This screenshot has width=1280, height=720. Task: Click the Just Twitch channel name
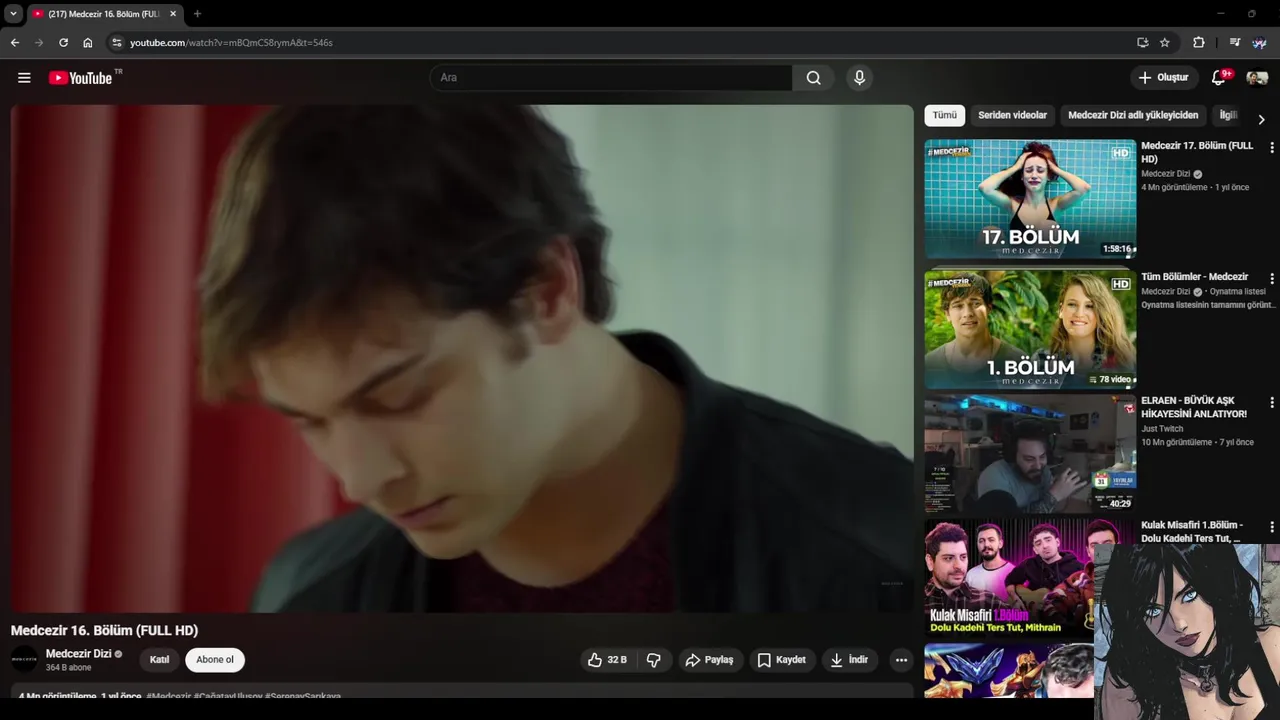click(x=1162, y=429)
